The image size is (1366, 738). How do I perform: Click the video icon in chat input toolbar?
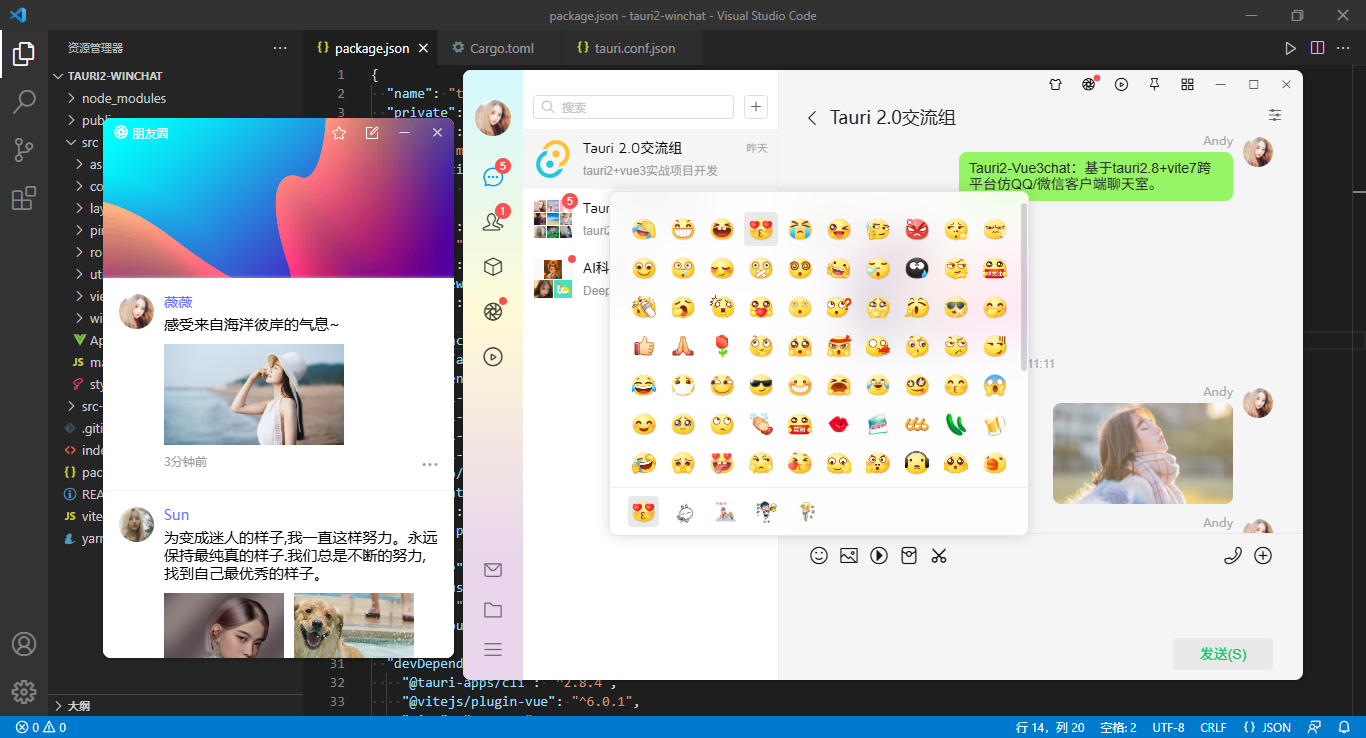tap(879, 555)
